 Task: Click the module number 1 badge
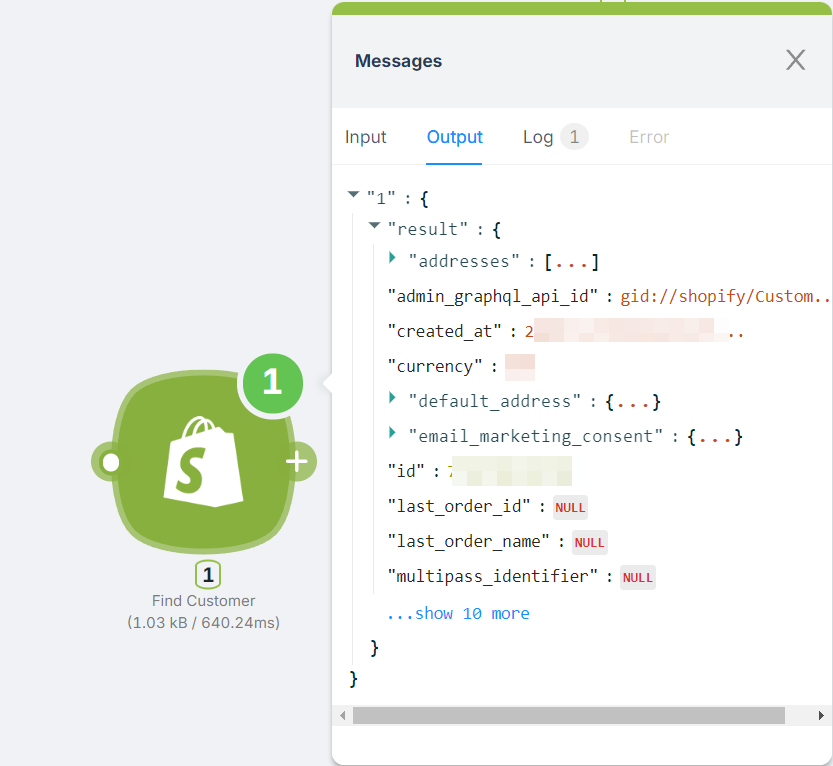(x=208, y=575)
